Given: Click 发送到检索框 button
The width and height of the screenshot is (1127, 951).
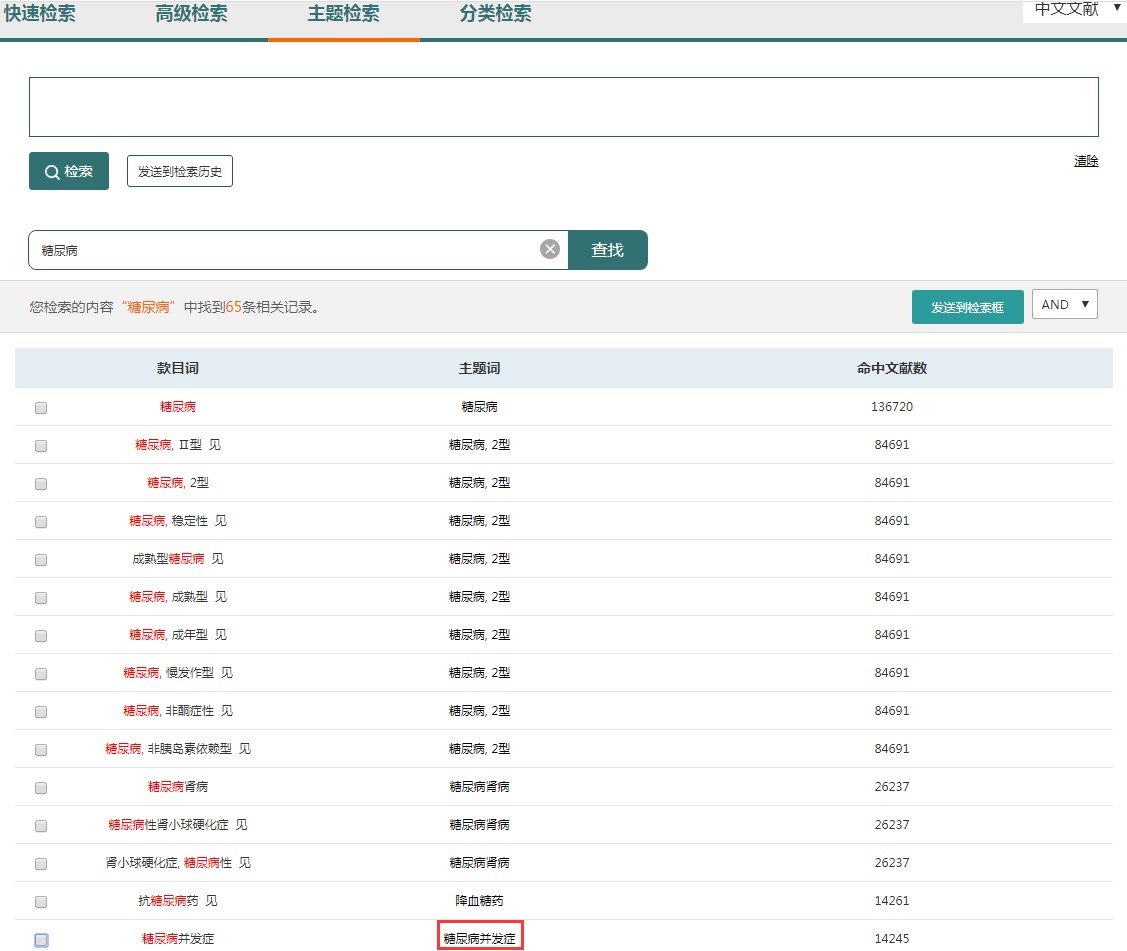Looking at the screenshot, I should click(x=967, y=307).
